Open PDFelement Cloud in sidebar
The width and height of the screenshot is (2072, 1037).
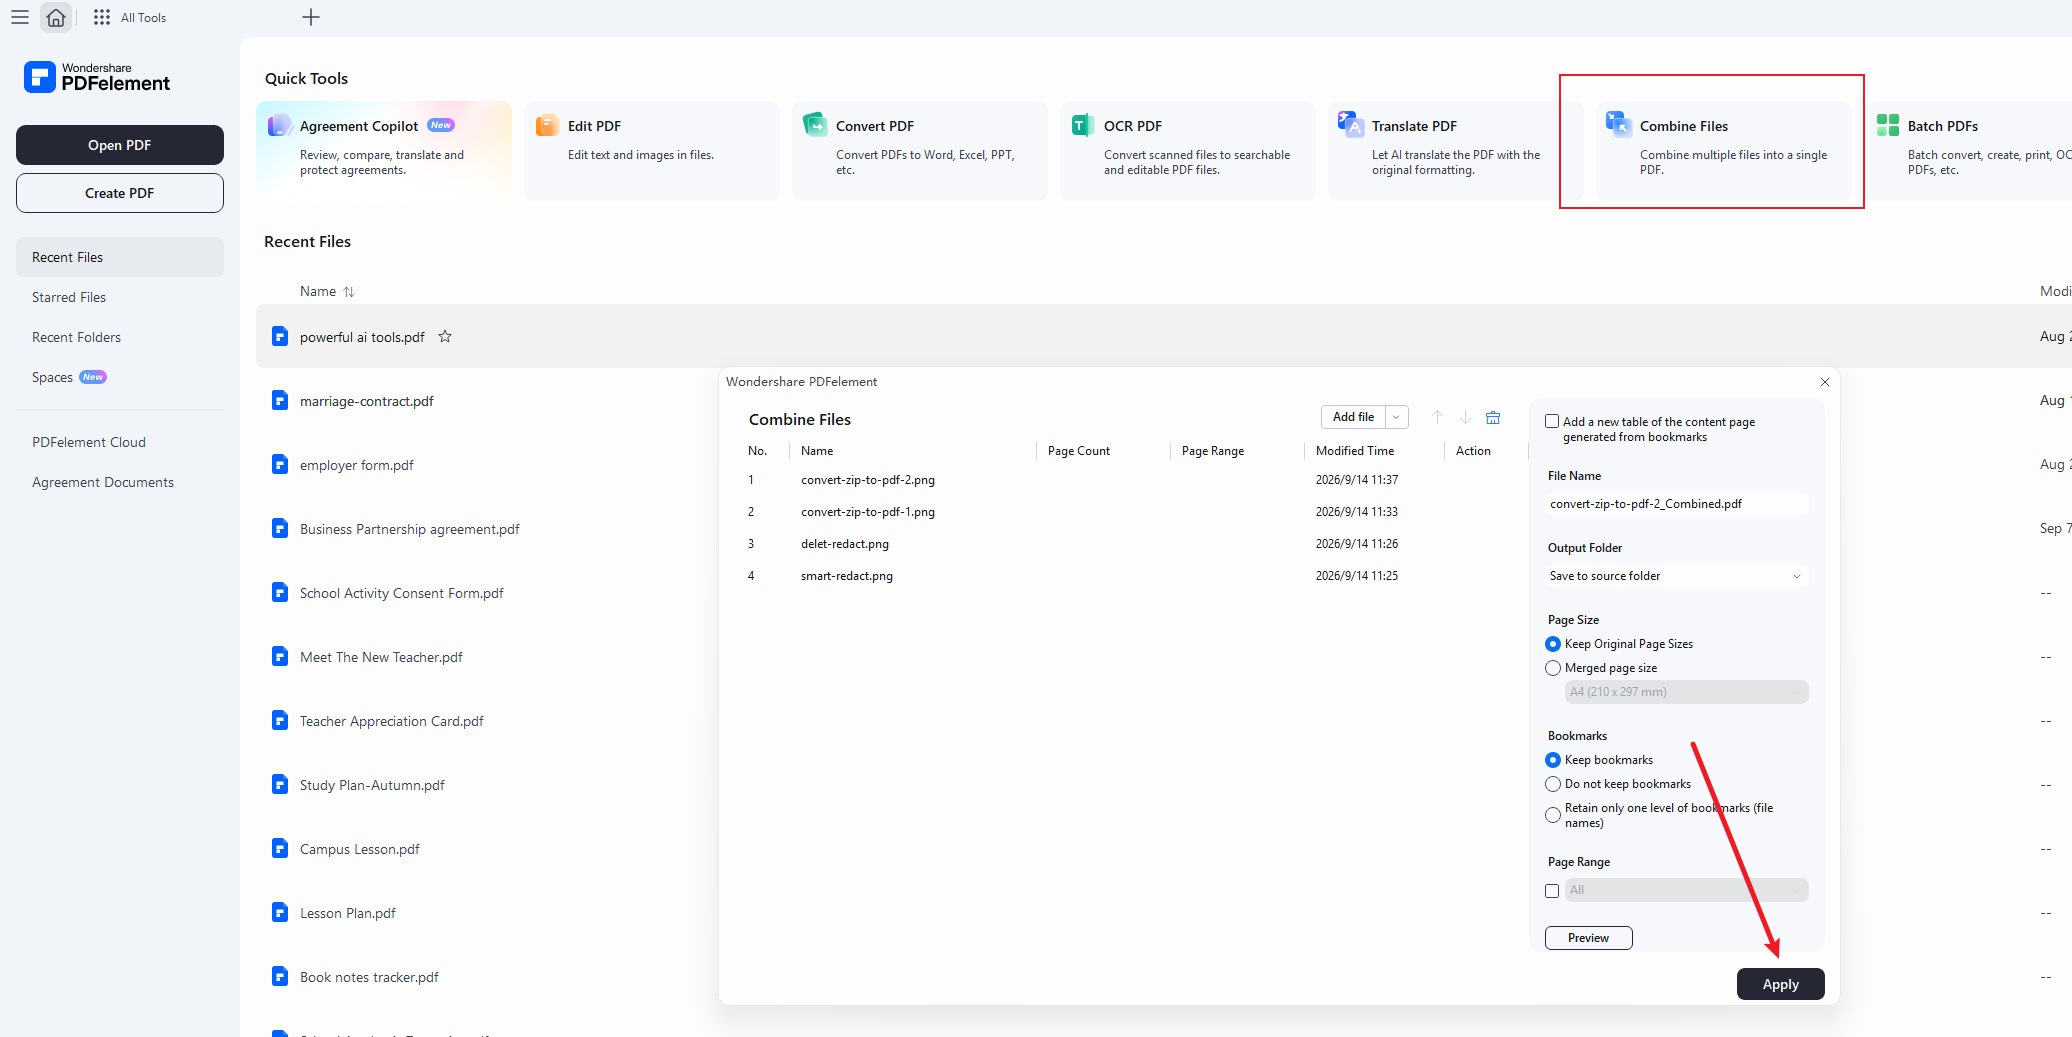(x=120, y=442)
